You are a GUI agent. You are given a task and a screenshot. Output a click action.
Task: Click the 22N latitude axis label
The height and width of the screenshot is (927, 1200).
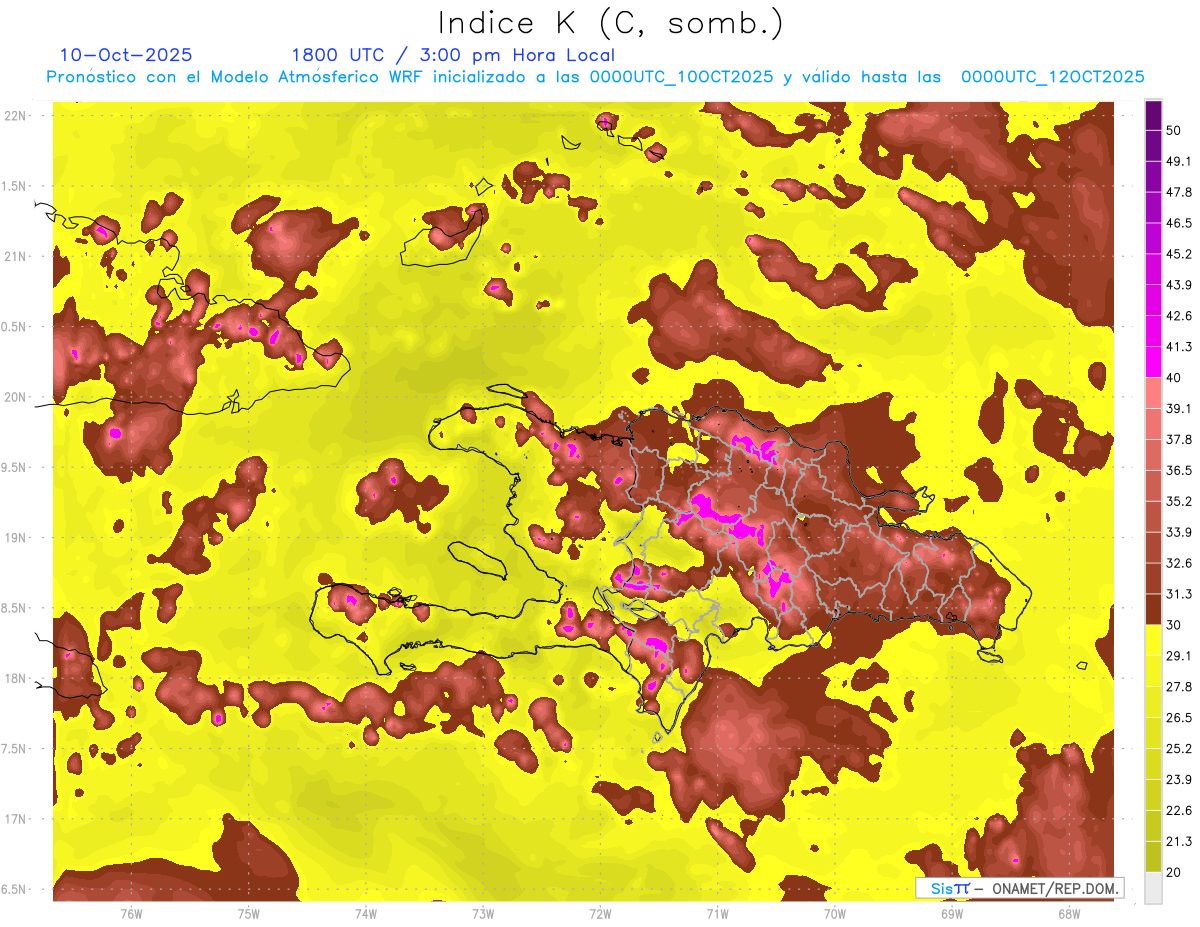click(x=16, y=116)
